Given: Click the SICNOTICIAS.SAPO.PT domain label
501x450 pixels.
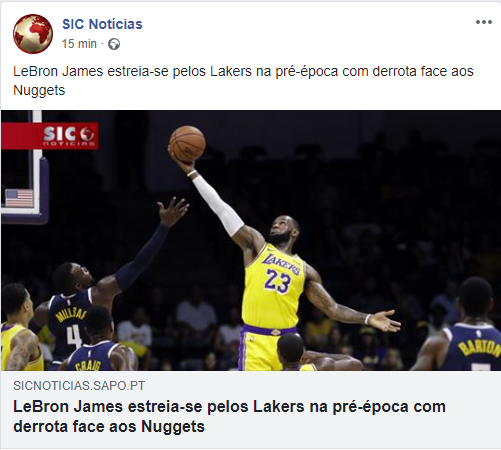Looking at the screenshot, I should (79, 386).
